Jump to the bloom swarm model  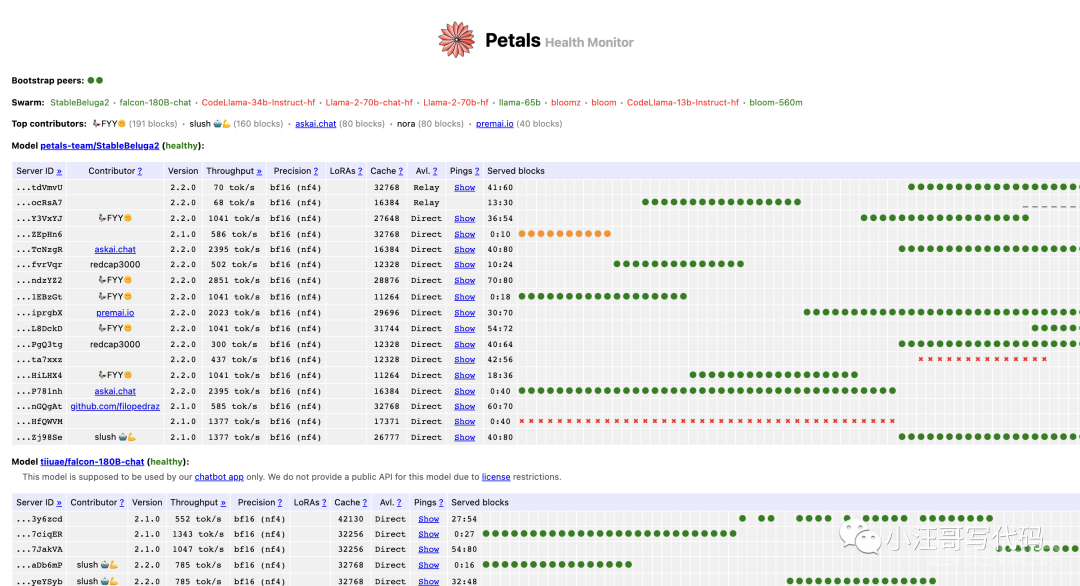coord(603,103)
